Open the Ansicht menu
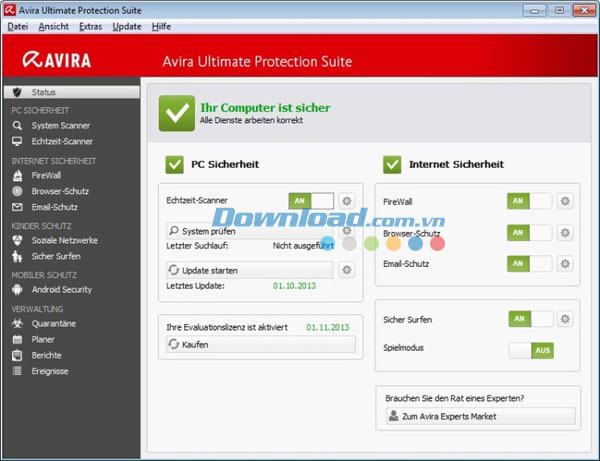The image size is (600, 461). pyautogui.click(x=54, y=26)
